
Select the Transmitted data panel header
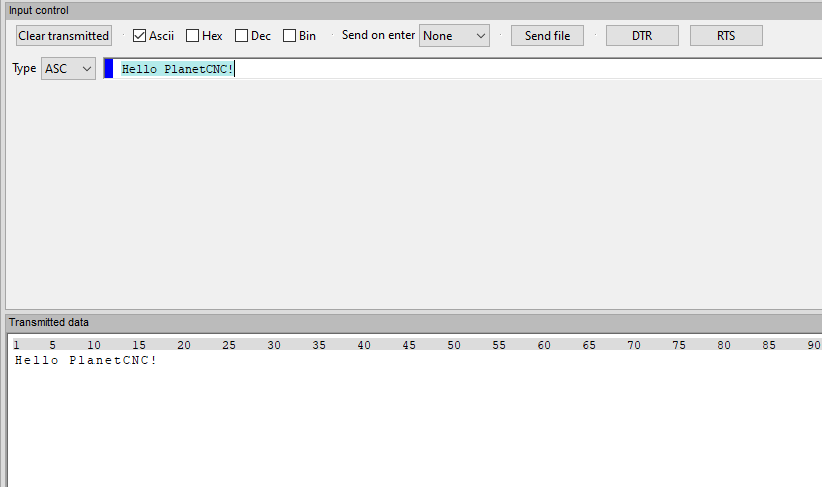coord(49,322)
